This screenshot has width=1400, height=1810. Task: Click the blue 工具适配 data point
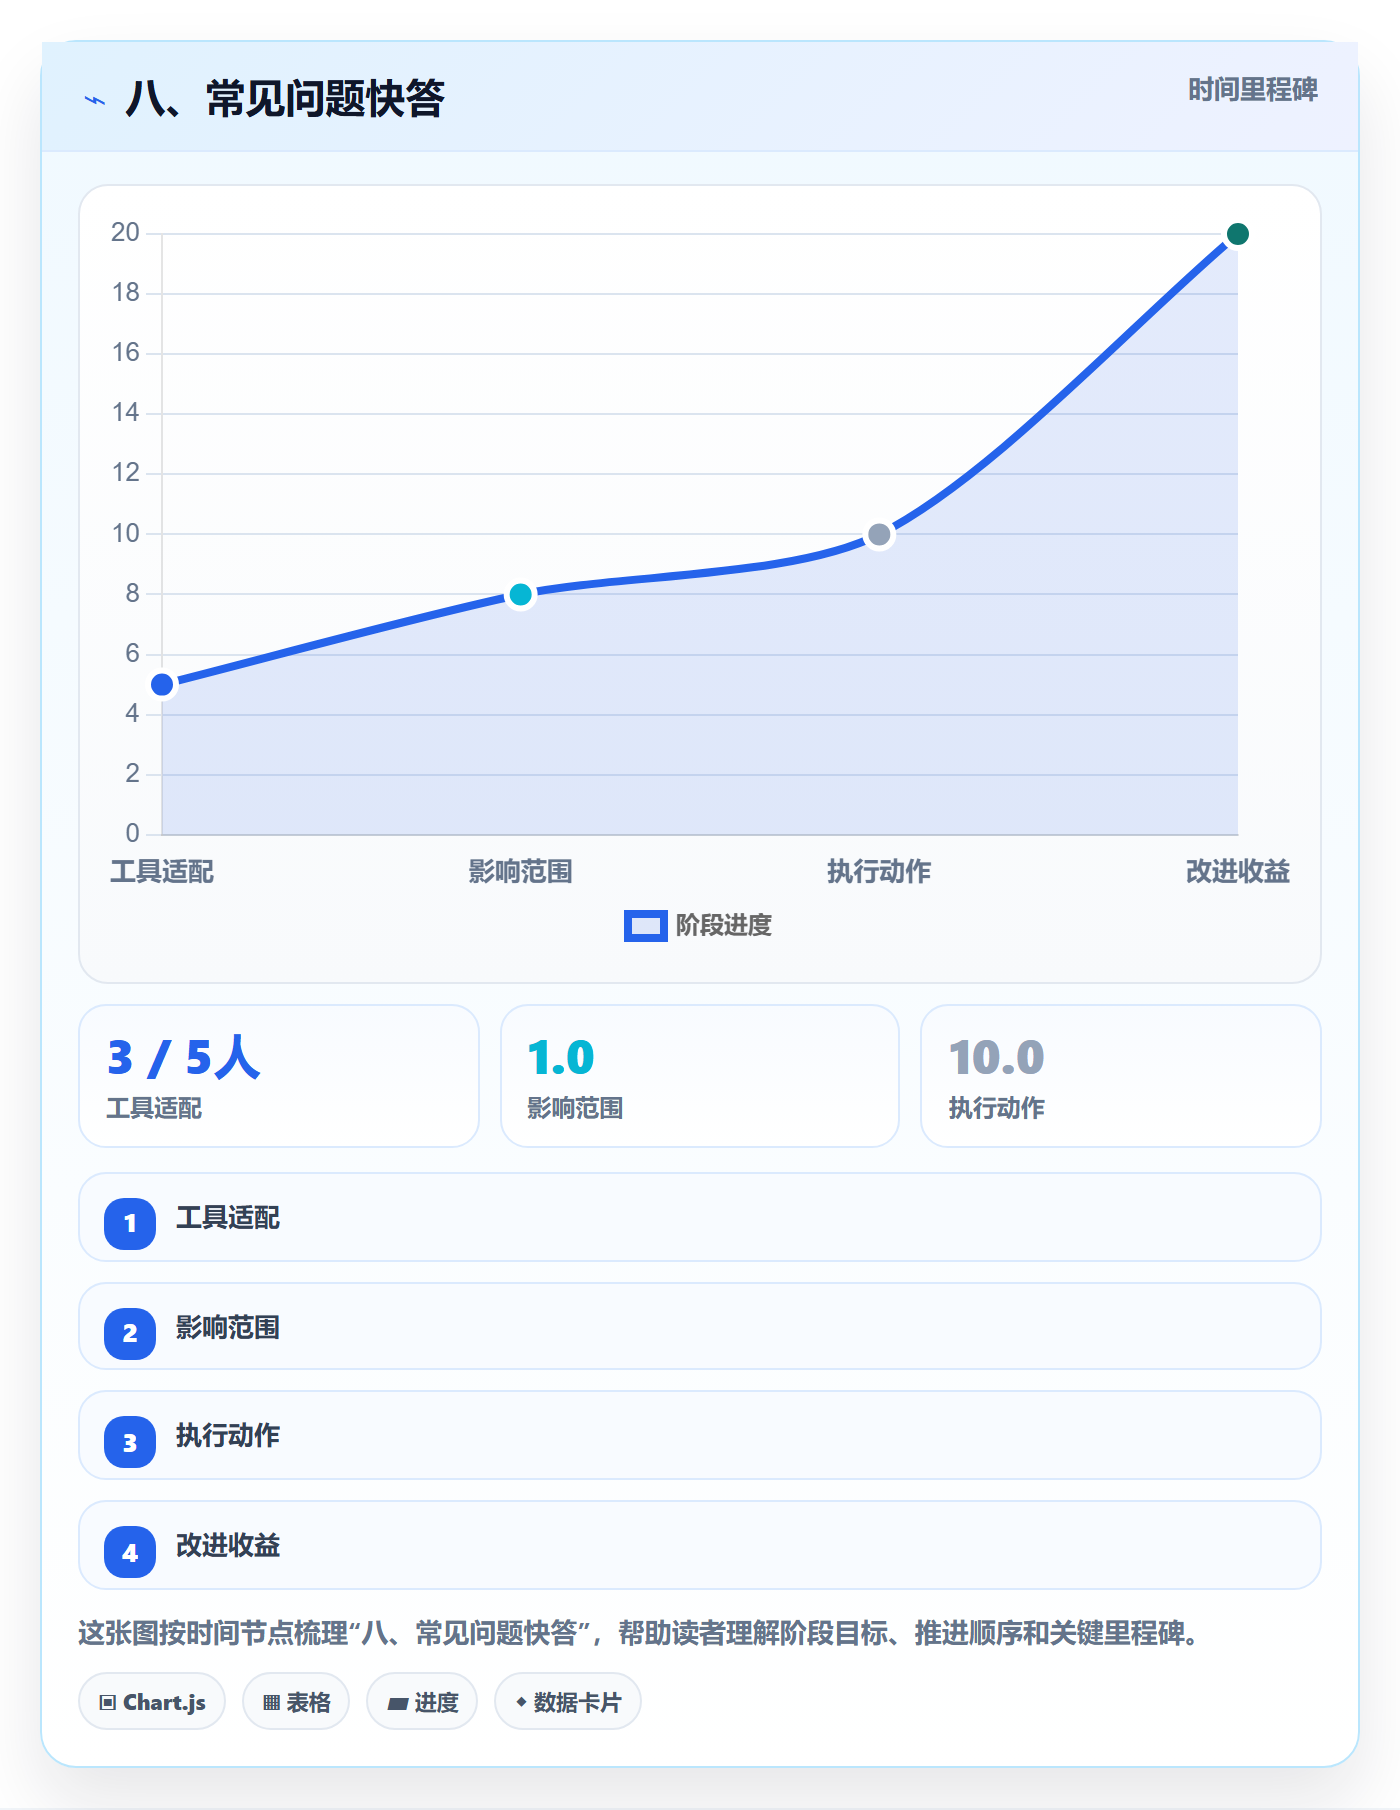(162, 685)
